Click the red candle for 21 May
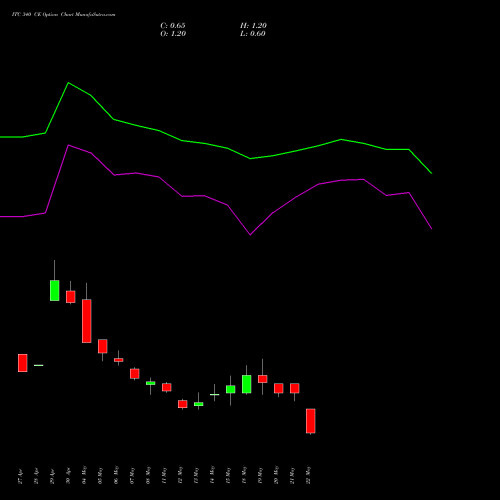Screen dimensions: 500x500 click(295, 388)
